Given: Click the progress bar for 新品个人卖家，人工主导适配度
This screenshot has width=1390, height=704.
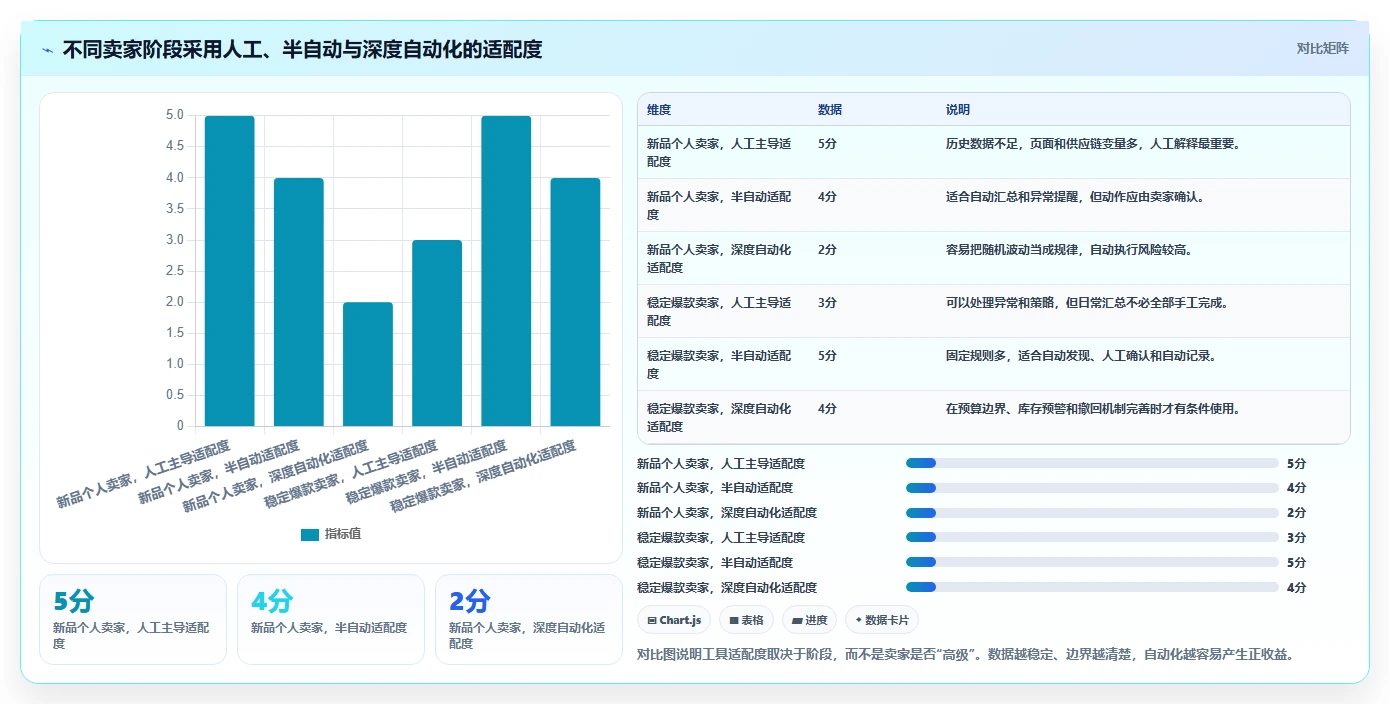Looking at the screenshot, I should coord(1092,463).
